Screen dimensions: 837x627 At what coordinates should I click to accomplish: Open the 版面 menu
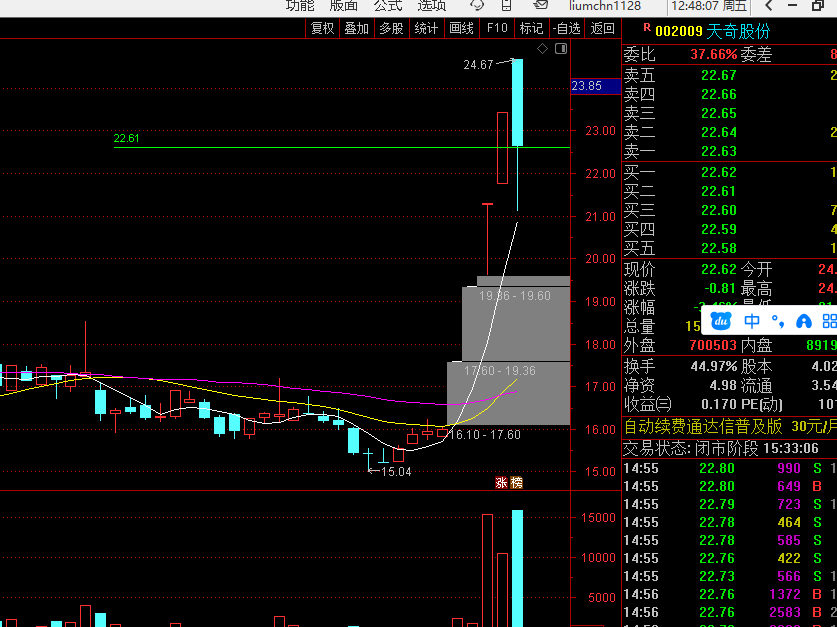(x=343, y=5)
